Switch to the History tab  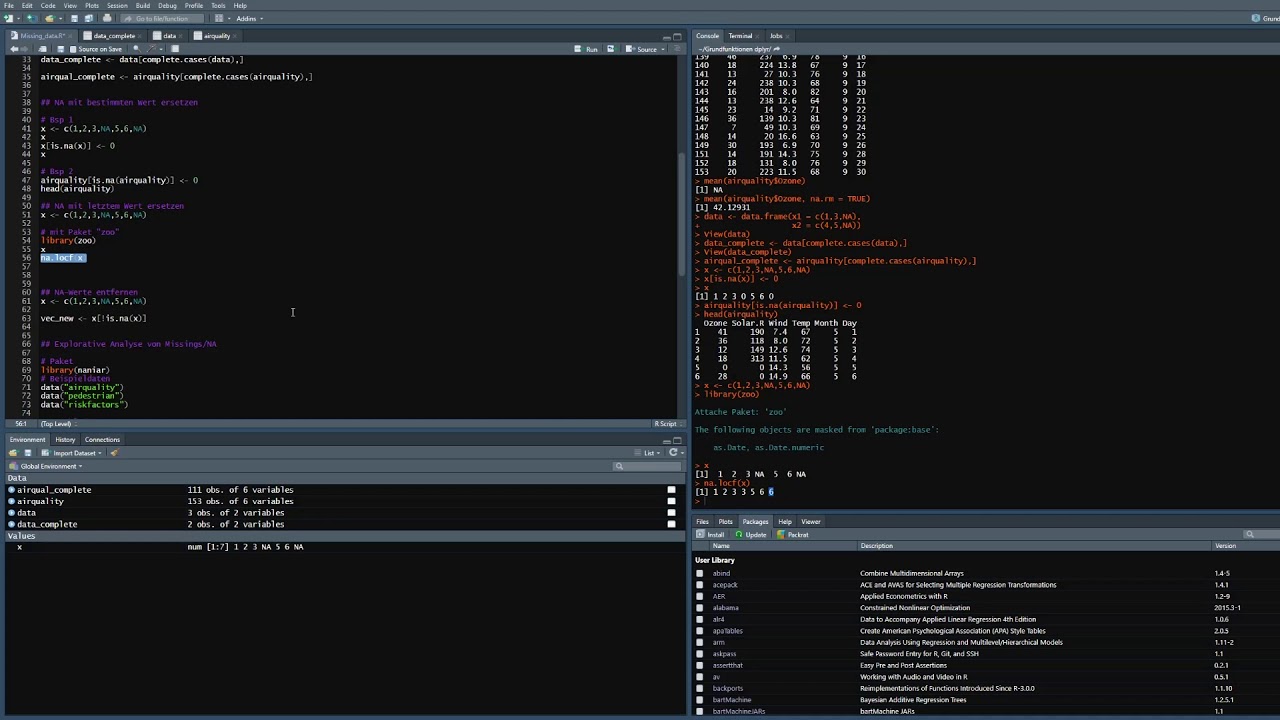[x=65, y=440]
